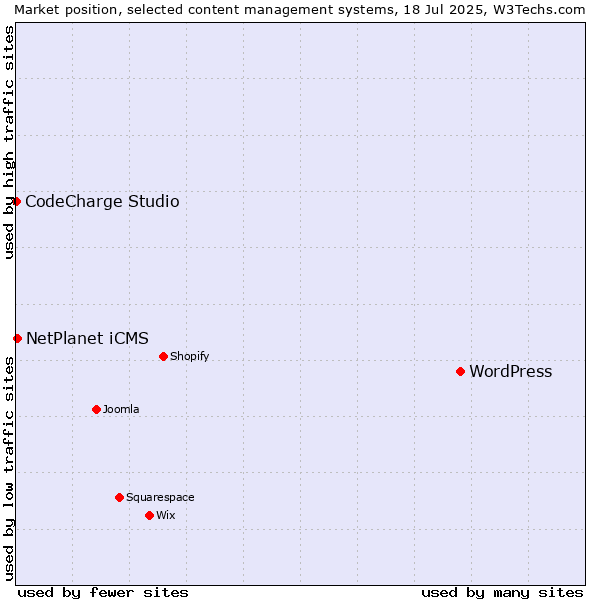Image resolution: width=600 pixels, height=600 pixels.
Task: Select the 'Joomla' label text
Action: pyautogui.click(x=121, y=409)
